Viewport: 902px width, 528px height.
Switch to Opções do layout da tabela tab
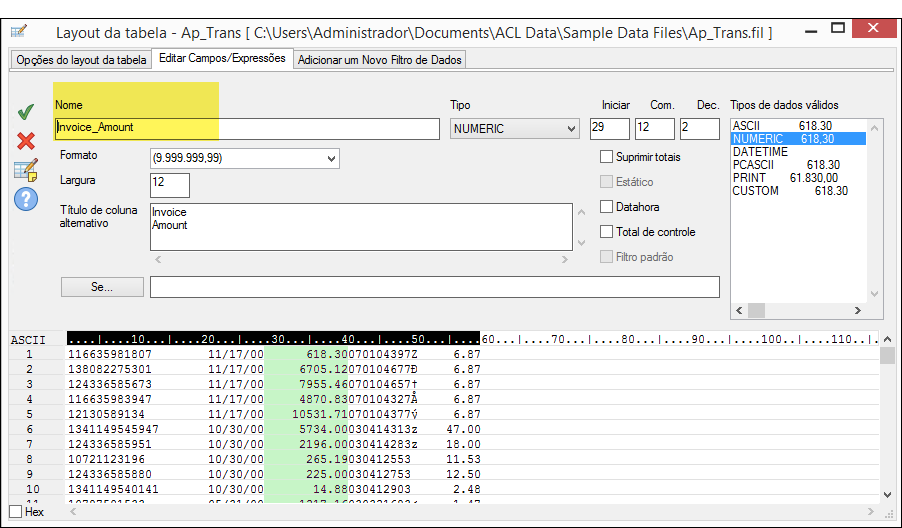(x=81, y=60)
